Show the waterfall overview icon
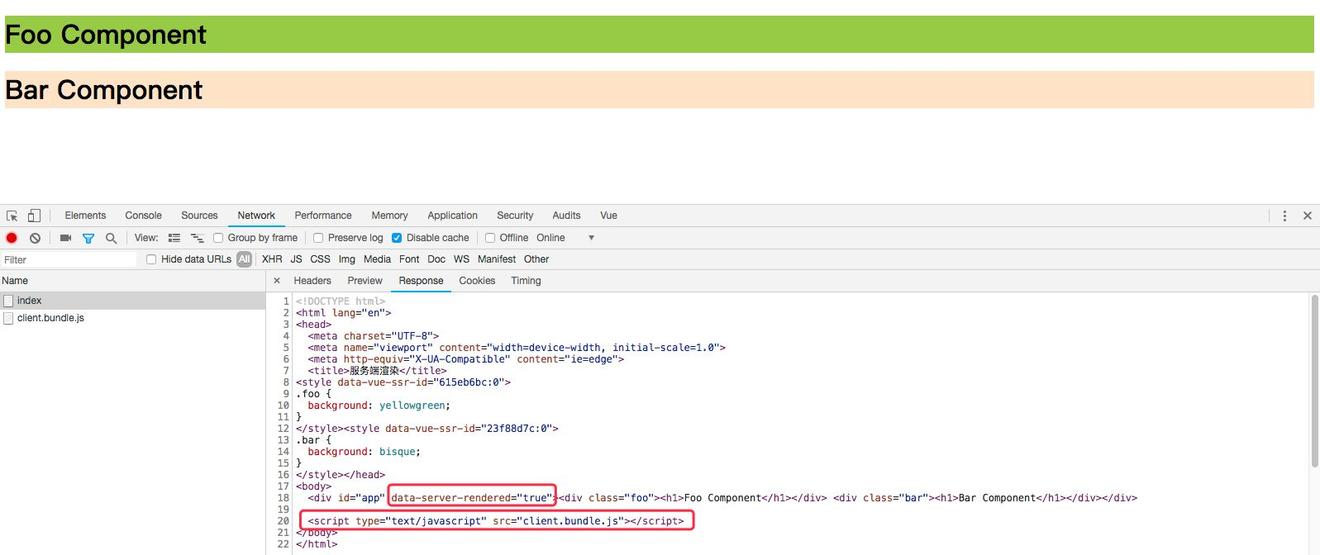Image resolution: width=1320 pixels, height=555 pixels. click(197, 238)
